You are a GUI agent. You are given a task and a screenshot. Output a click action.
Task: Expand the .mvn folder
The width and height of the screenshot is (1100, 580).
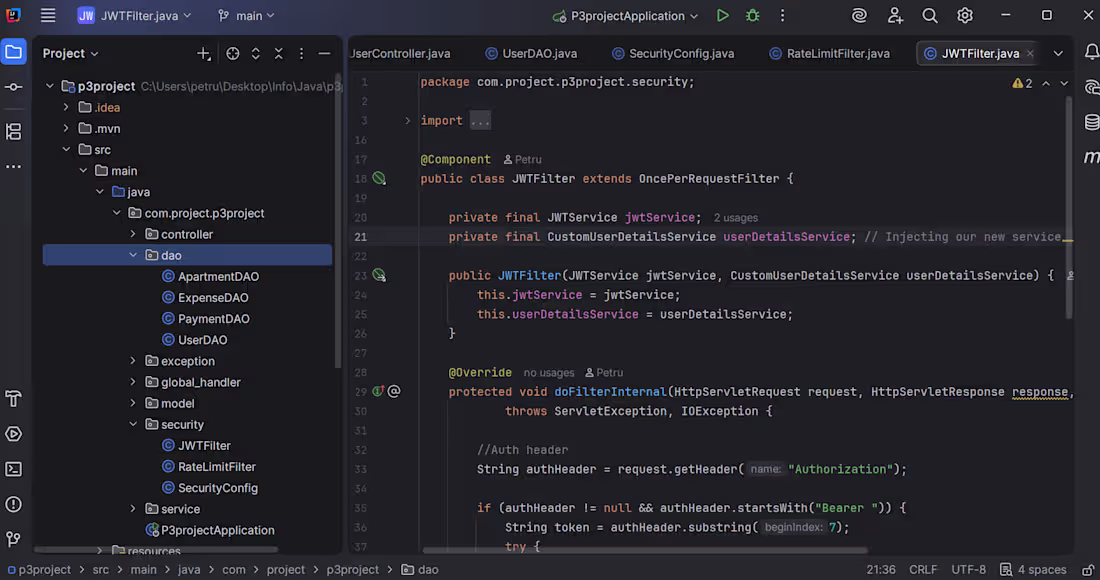66,128
